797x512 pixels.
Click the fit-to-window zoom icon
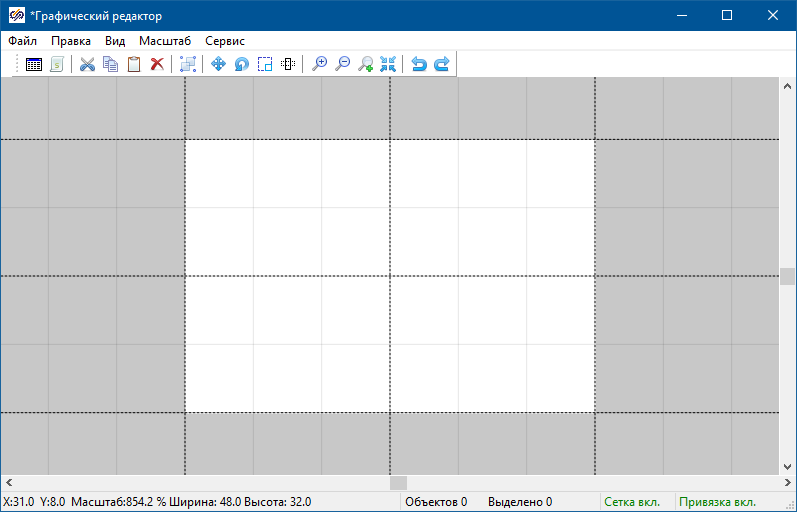click(x=389, y=64)
